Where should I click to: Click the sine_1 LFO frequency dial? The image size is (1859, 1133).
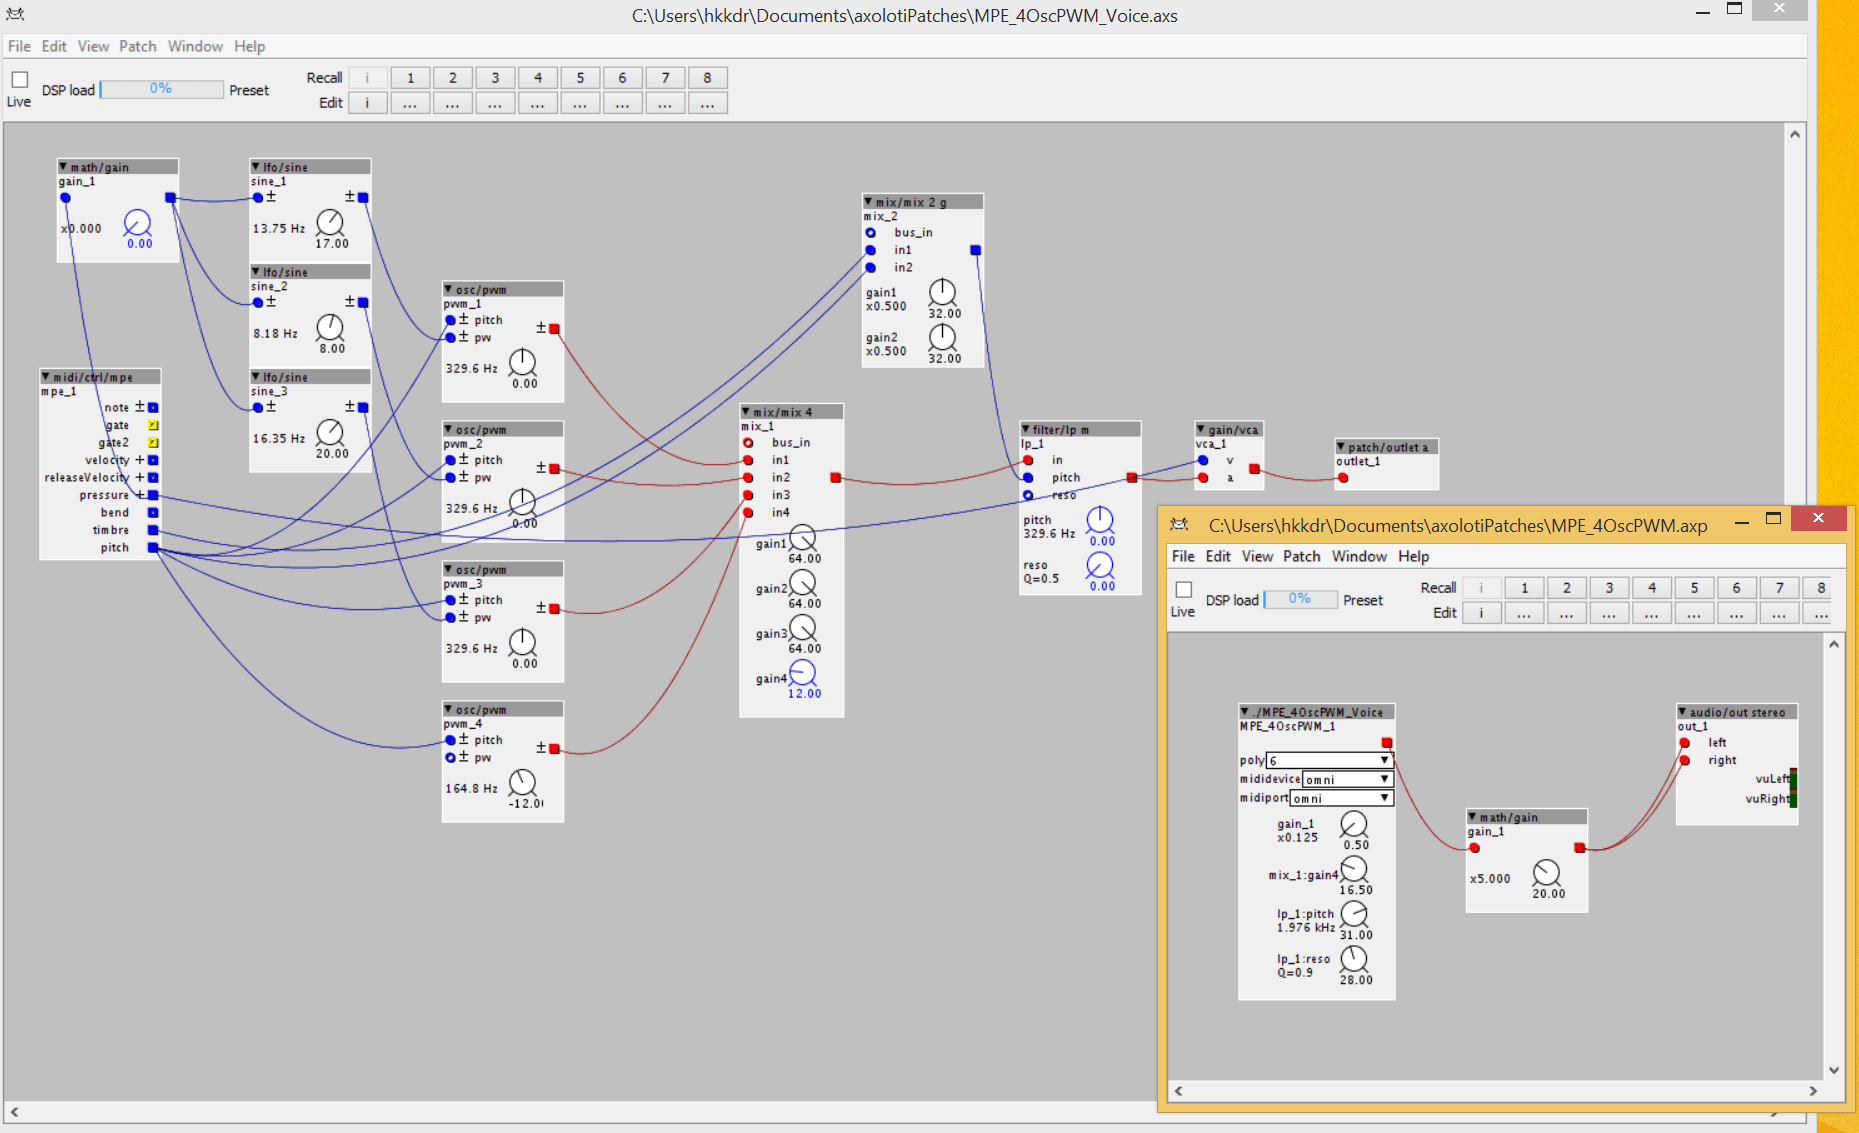tap(330, 222)
